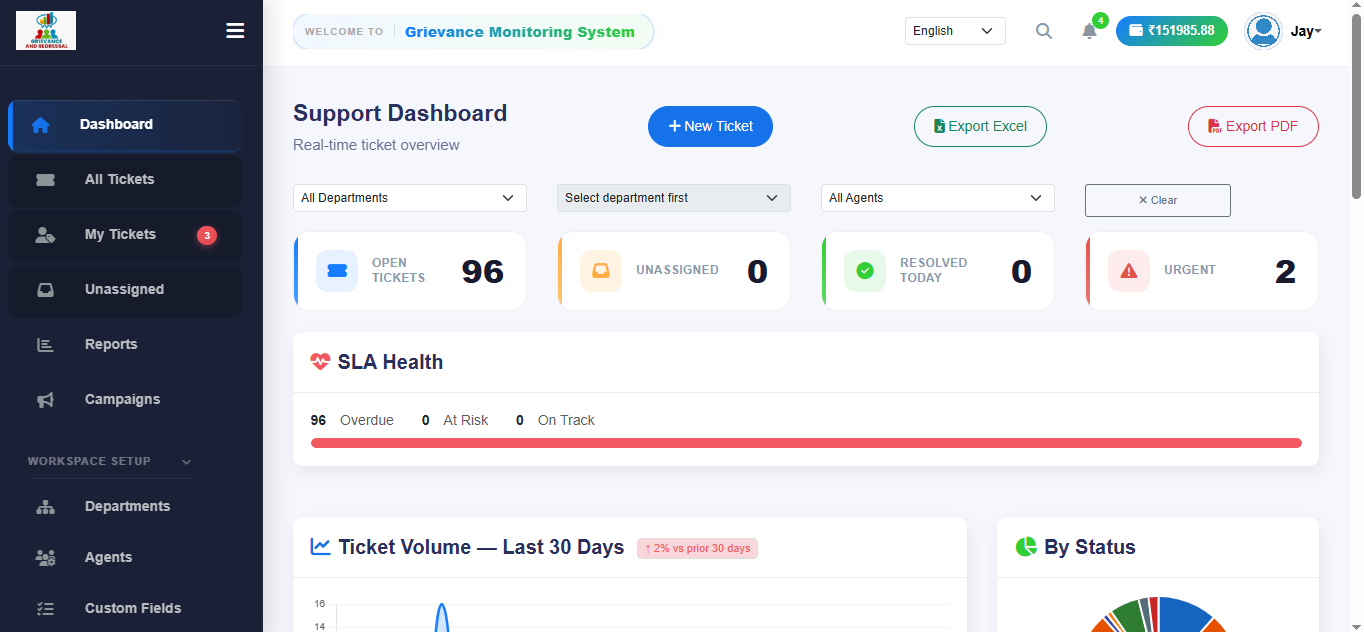
Task: Click the Dashboard home icon
Action: pos(40,125)
